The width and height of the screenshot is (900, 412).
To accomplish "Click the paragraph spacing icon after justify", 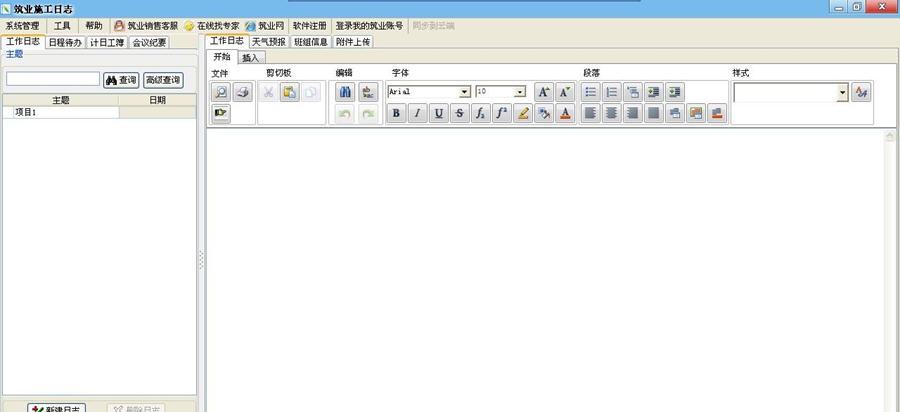I will tap(674, 113).
